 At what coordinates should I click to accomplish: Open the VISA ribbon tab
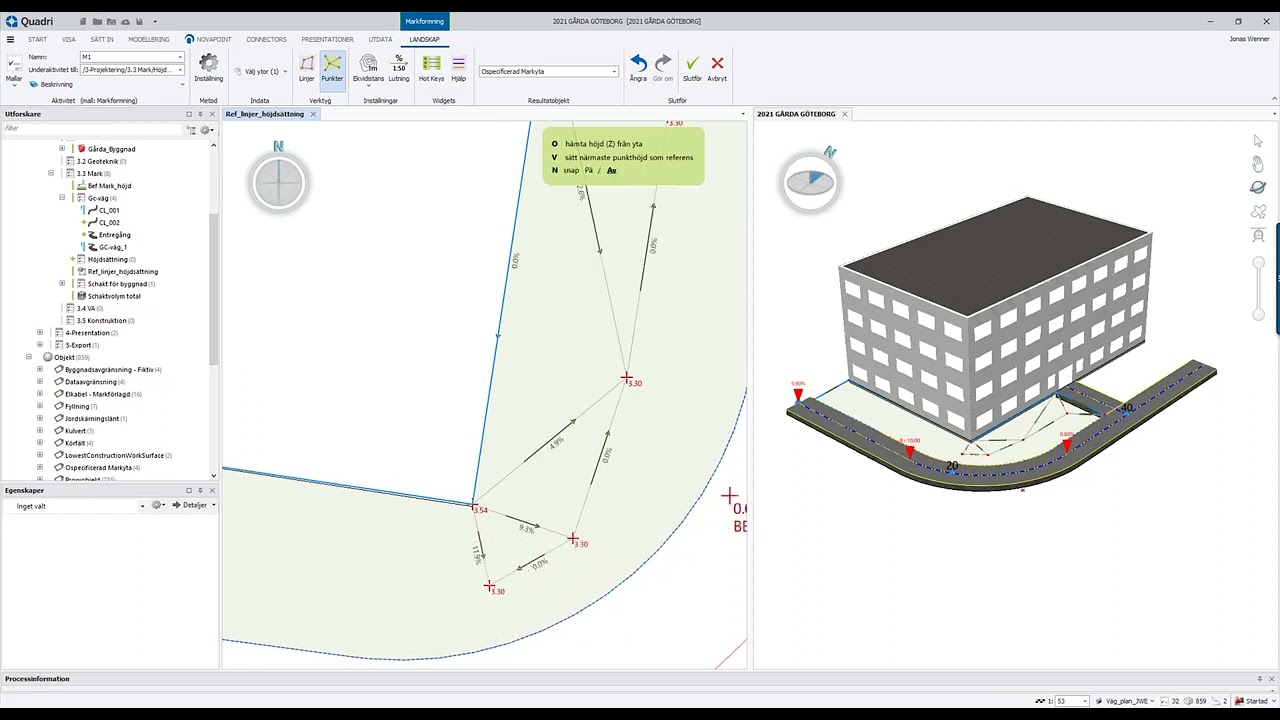point(69,39)
